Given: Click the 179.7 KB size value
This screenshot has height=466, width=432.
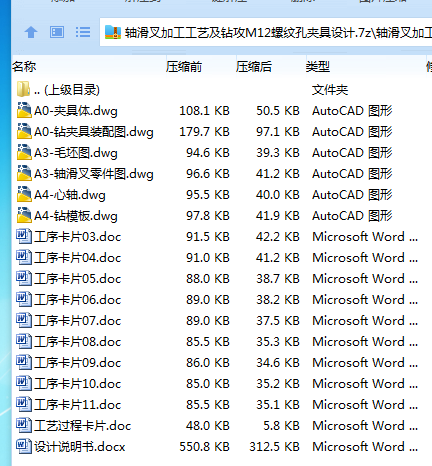Looking at the screenshot, I should point(205,132).
